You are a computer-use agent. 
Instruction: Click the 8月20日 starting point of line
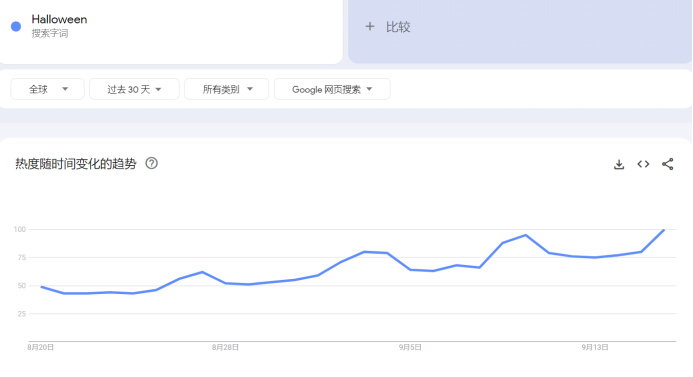(x=41, y=287)
